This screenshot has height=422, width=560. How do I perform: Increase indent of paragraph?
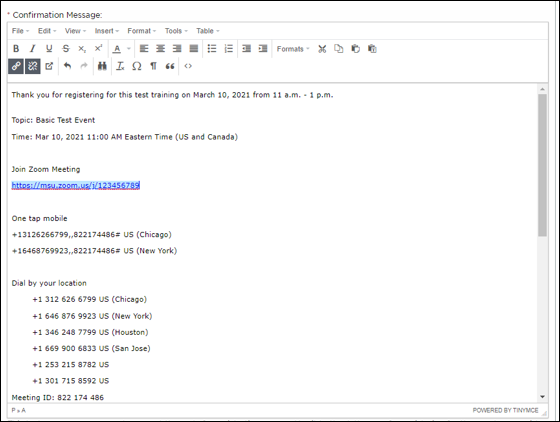263,49
